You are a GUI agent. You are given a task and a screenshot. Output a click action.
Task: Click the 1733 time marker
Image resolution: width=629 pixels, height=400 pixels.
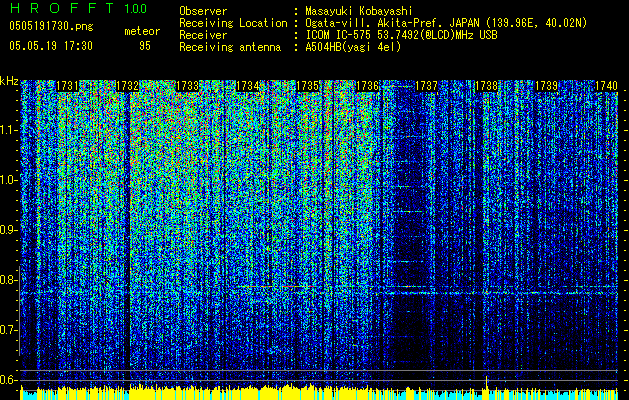coord(187,86)
